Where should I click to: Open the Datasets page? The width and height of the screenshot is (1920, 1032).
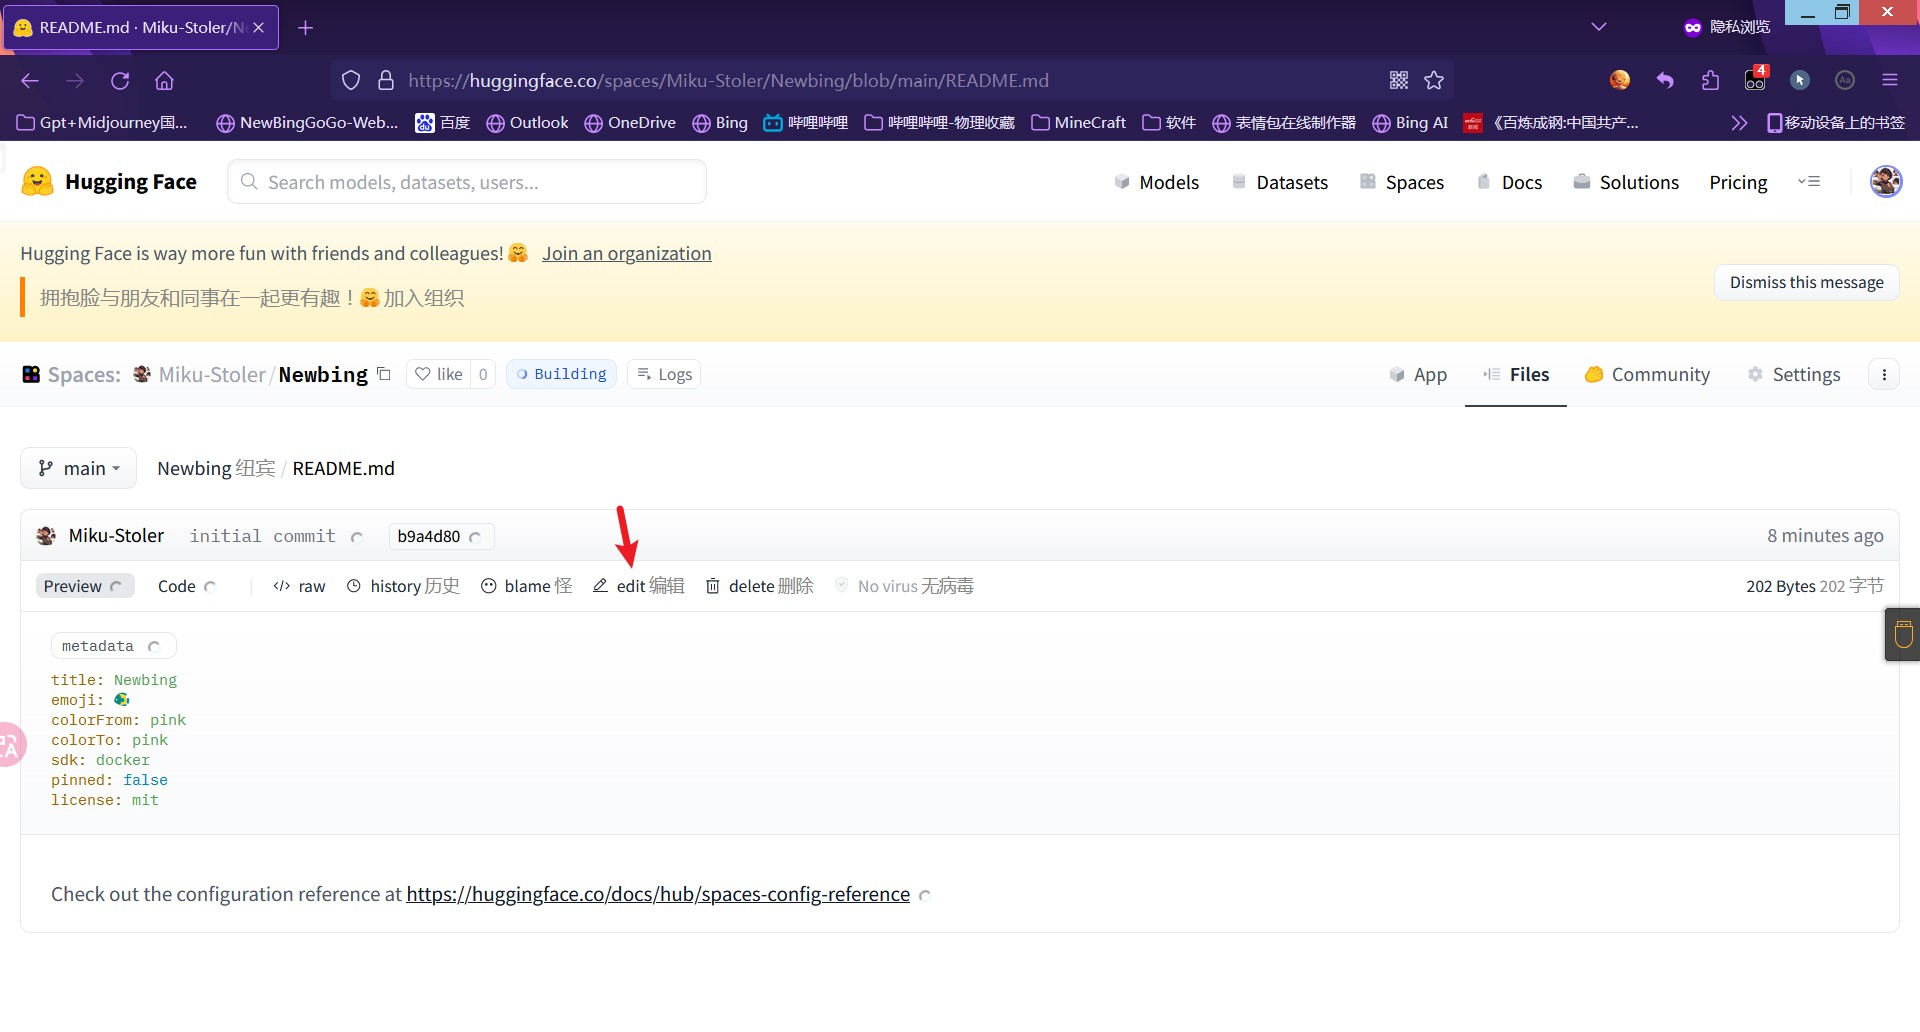coord(1280,182)
